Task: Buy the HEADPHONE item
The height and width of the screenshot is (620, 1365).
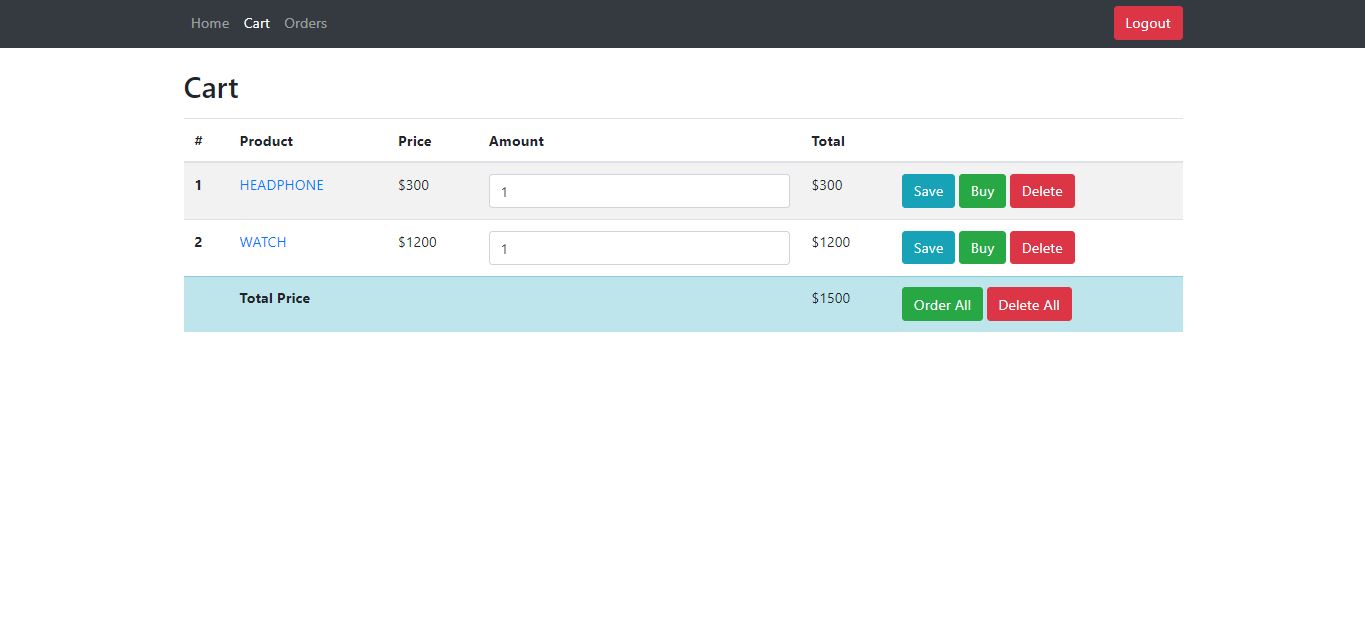Action: click(x=982, y=191)
